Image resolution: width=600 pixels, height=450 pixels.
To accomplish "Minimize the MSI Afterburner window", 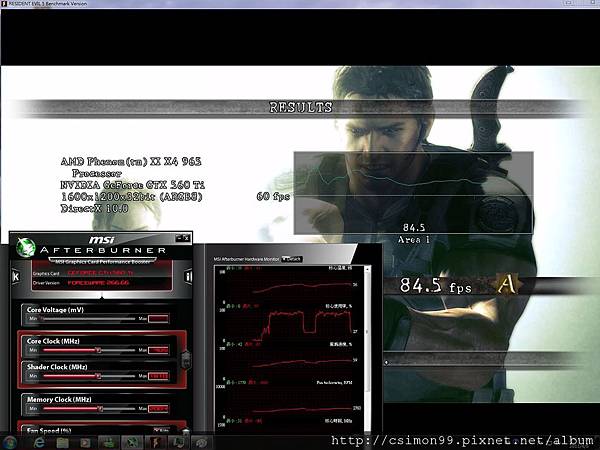I will point(179,238).
